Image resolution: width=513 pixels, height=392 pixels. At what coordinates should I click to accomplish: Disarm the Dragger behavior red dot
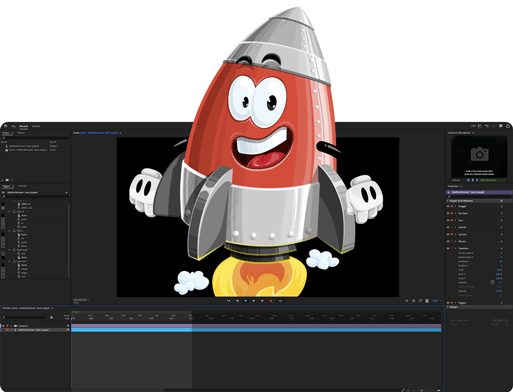tap(452, 206)
